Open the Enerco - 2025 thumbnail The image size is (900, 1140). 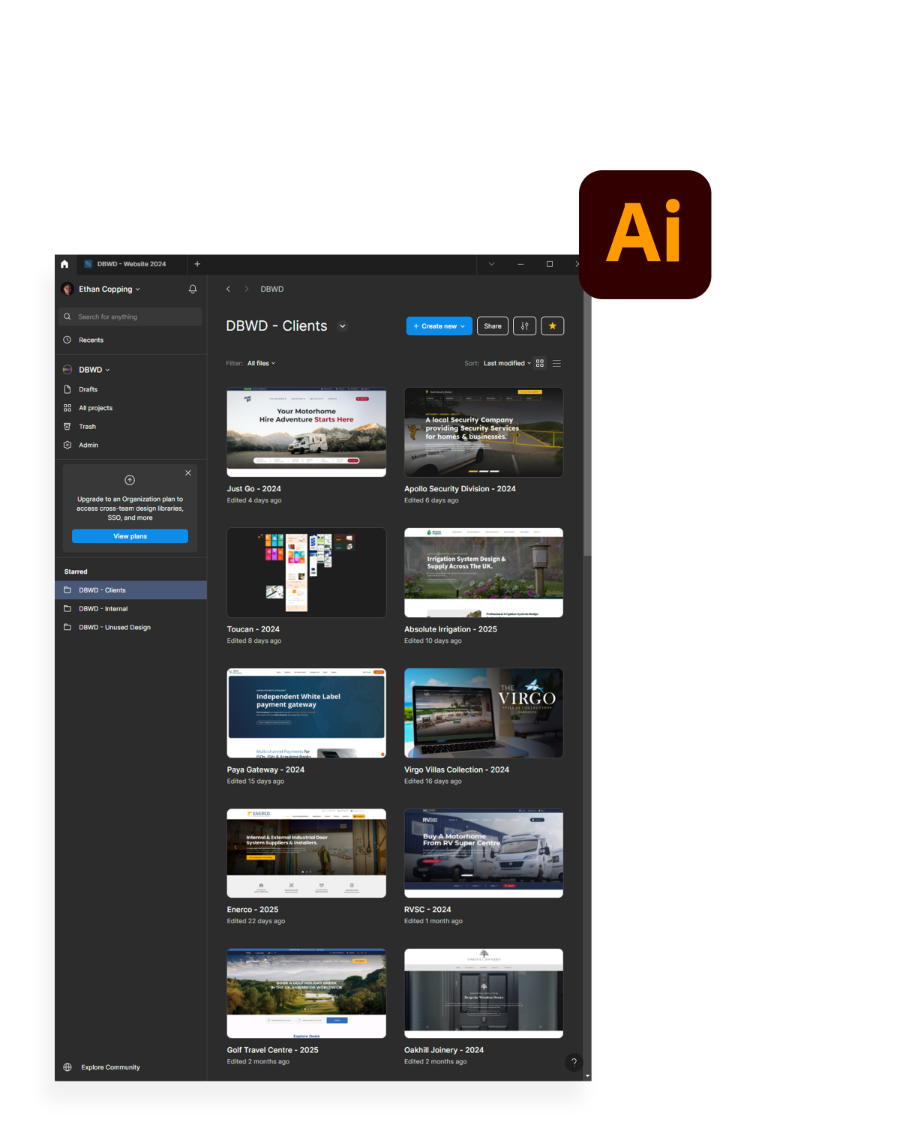tap(306, 853)
